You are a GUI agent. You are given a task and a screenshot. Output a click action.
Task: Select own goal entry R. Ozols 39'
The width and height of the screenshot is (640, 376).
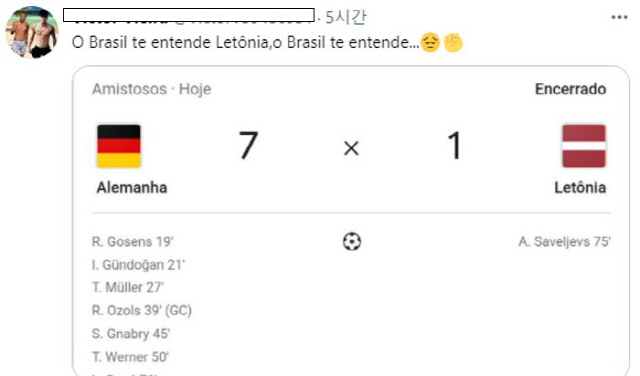142,311
